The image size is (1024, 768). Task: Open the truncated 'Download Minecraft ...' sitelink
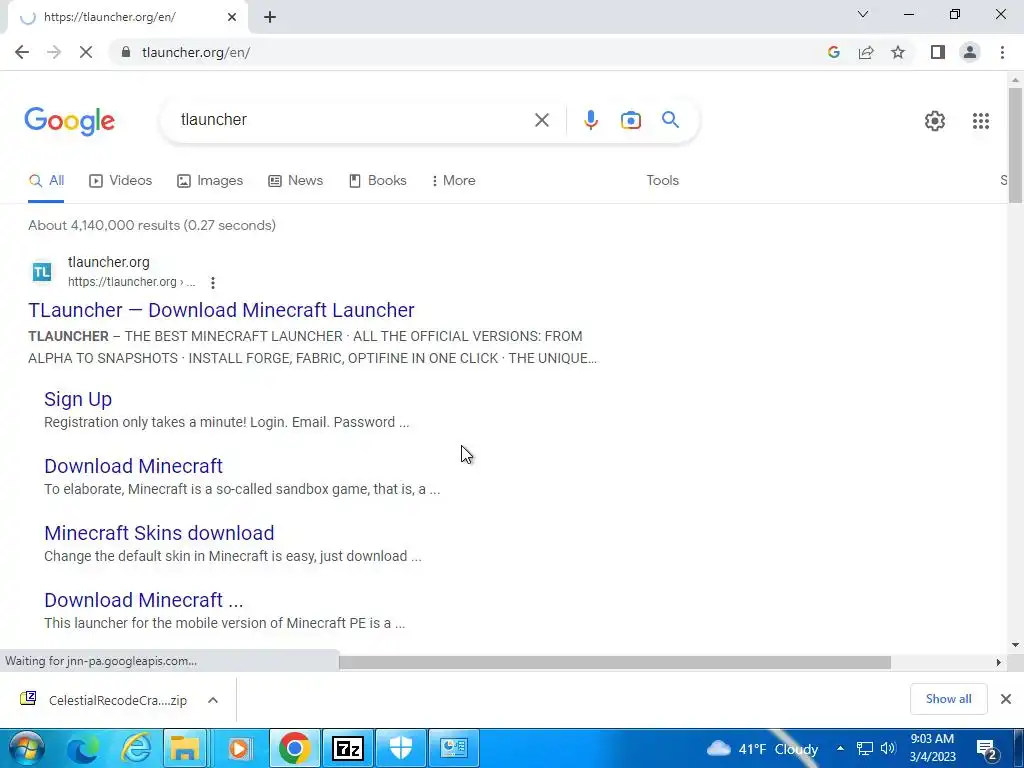[x=143, y=600]
